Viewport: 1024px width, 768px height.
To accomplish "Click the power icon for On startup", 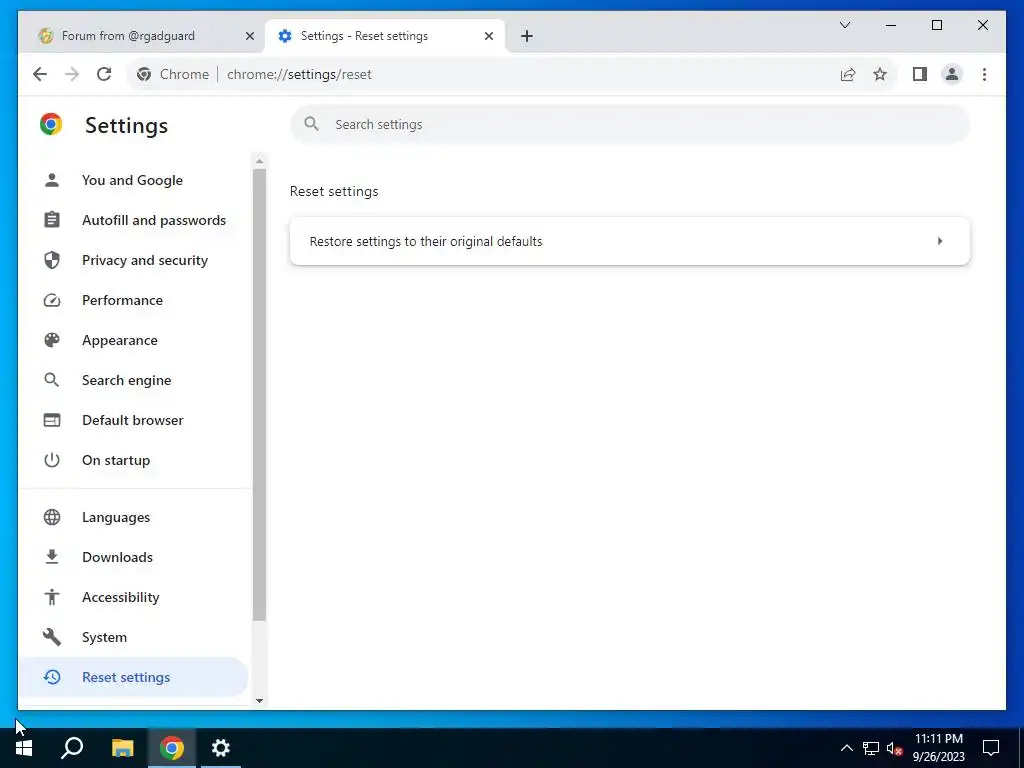I will click(x=52, y=460).
